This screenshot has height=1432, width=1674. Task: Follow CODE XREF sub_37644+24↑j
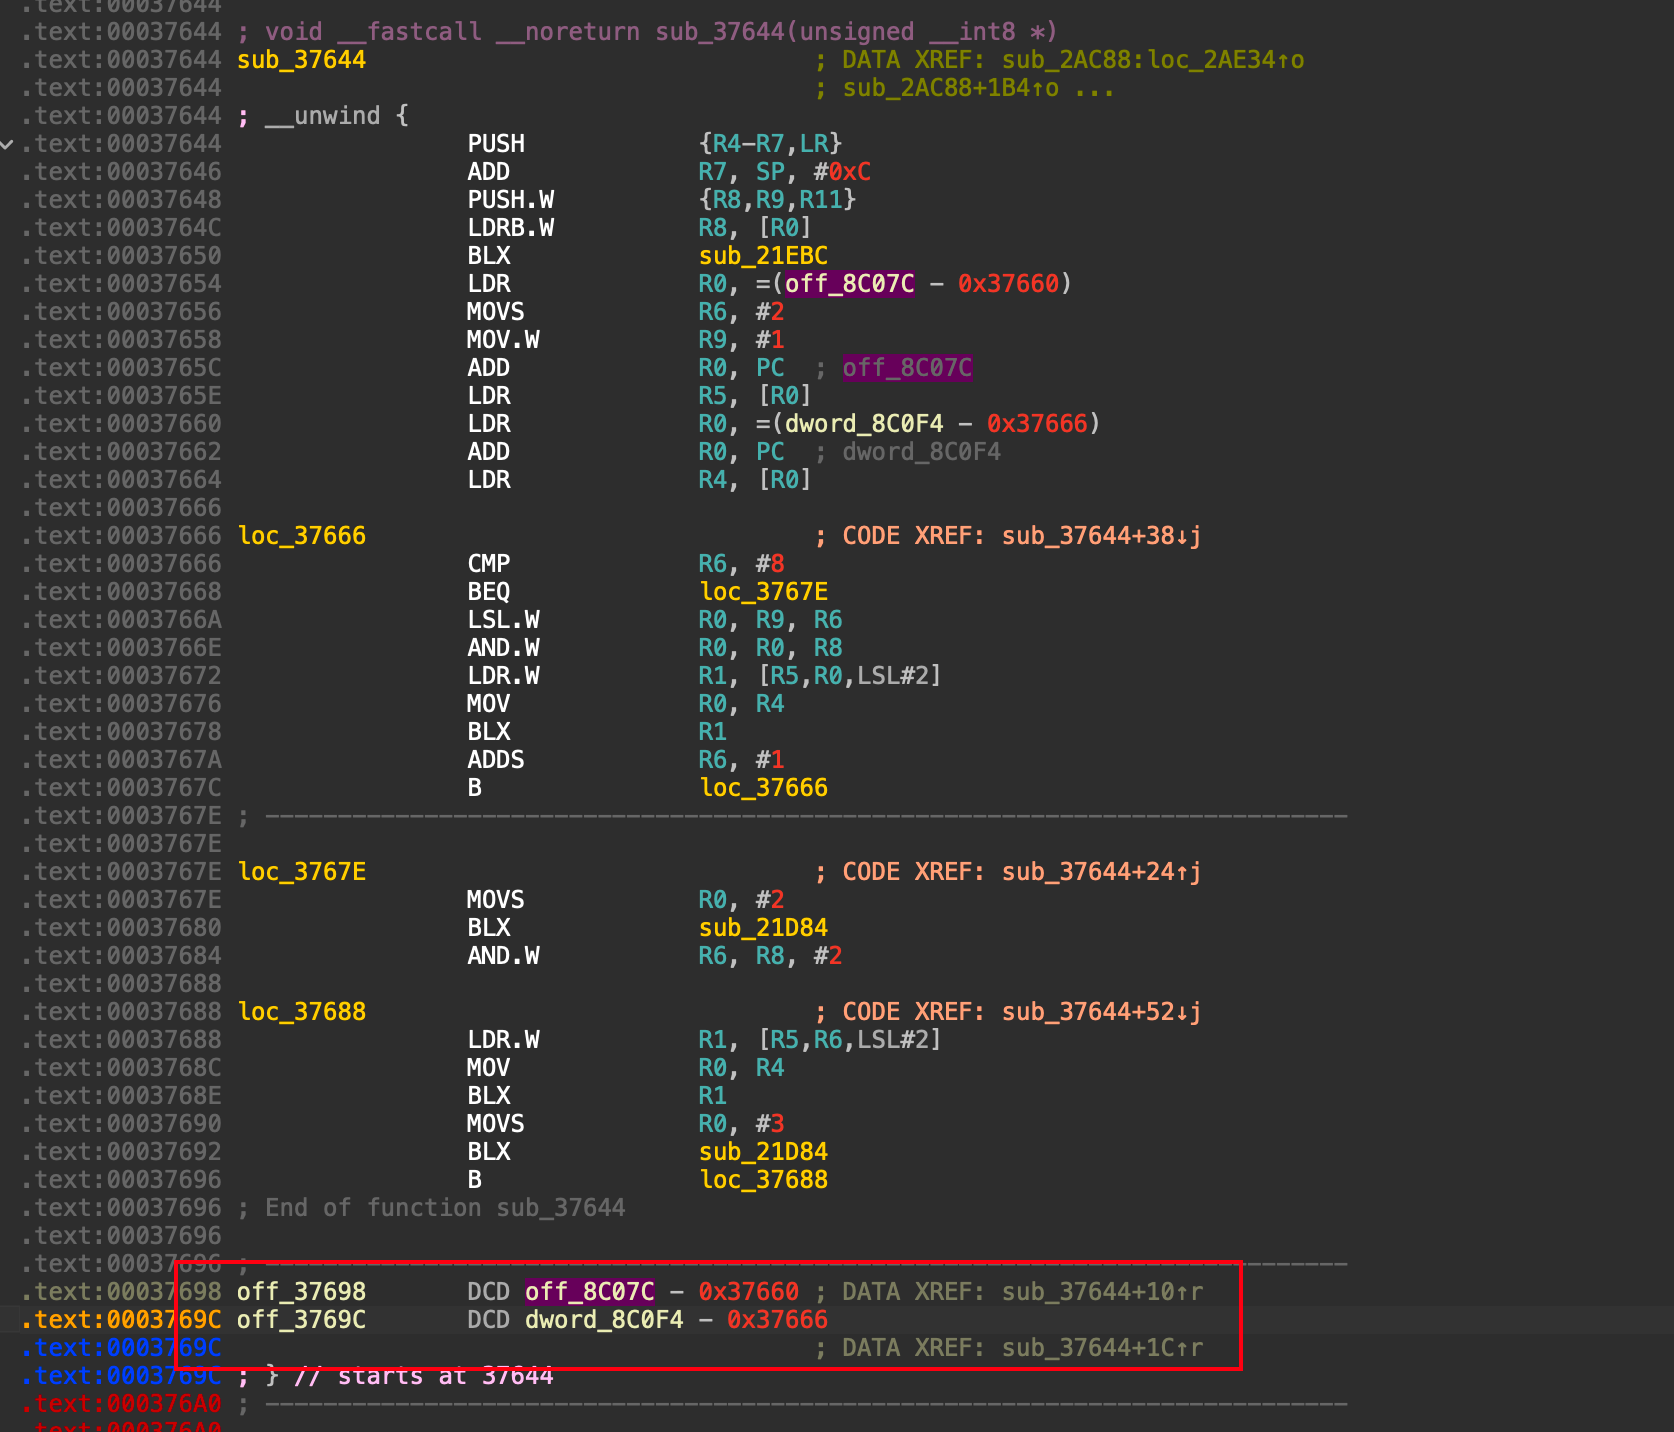point(1101,872)
